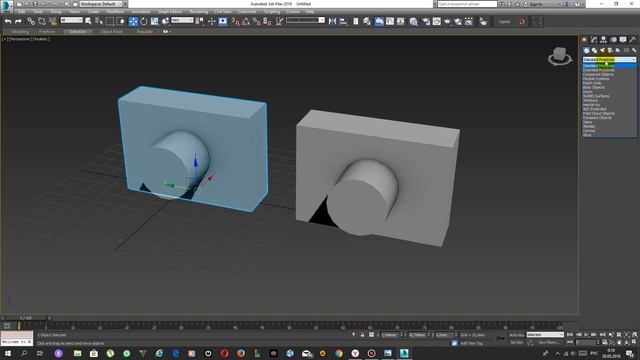The height and width of the screenshot is (360, 640).
Task: Open Select by Name dialog
Action: (x=99, y=21)
